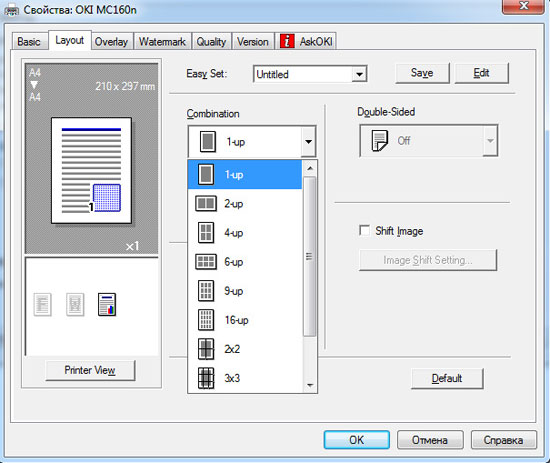Viewport: 550px width, 463px height.
Task: Select the 6-up text entry
Action: [x=234, y=262]
